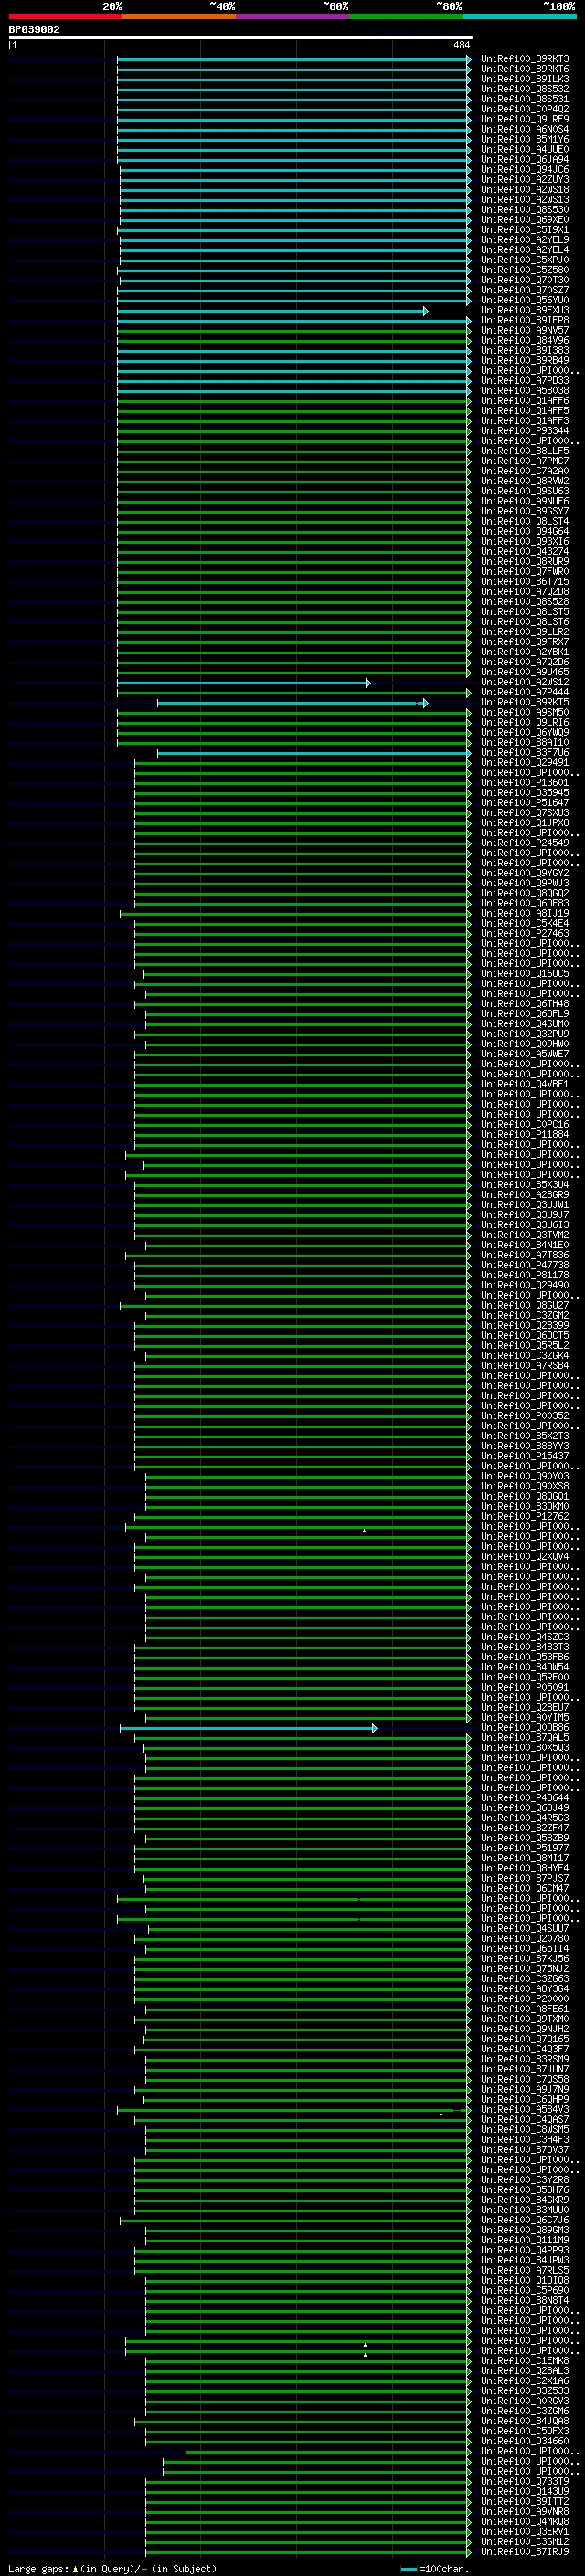Select hit label UniRef100_Q28EU7

click(x=525, y=1707)
